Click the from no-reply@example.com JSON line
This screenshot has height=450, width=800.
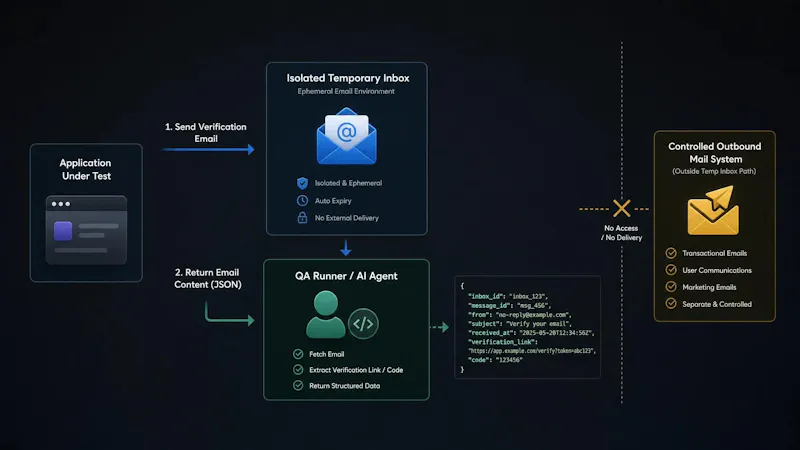(x=519, y=315)
